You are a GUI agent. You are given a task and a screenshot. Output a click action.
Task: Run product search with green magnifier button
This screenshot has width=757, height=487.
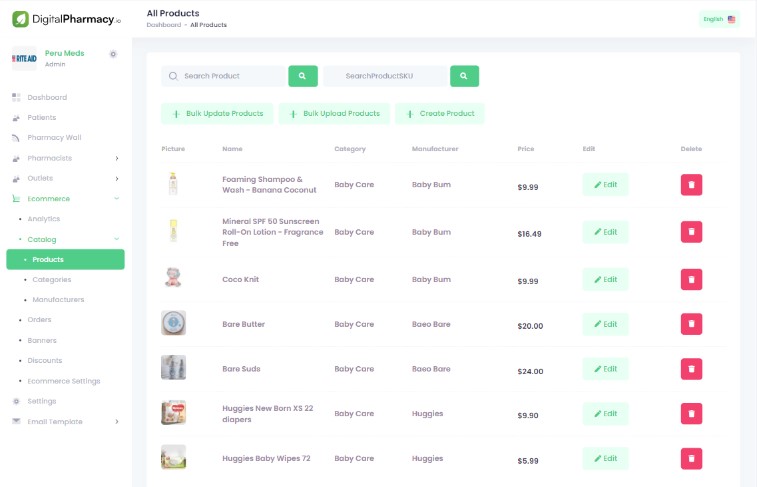(x=303, y=76)
